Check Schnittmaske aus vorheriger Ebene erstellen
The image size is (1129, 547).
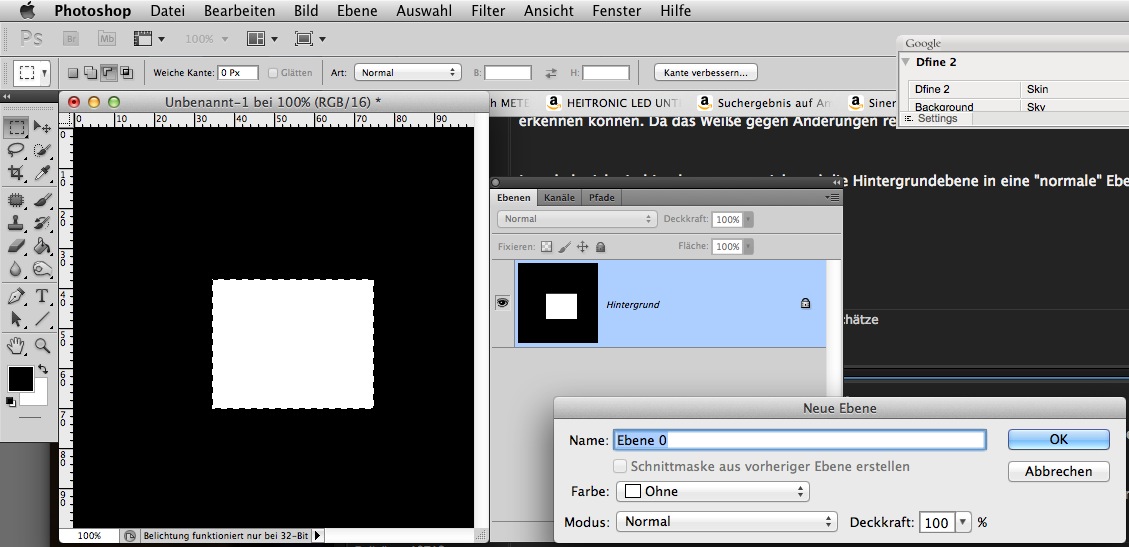[x=620, y=466]
